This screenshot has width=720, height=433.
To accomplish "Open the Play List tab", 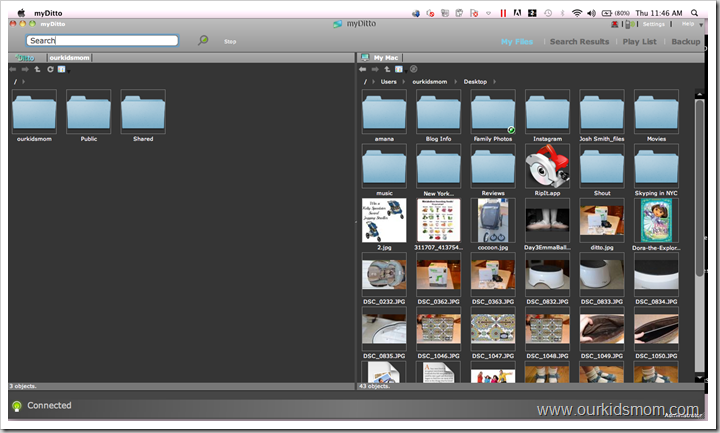I will coord(640,42).
